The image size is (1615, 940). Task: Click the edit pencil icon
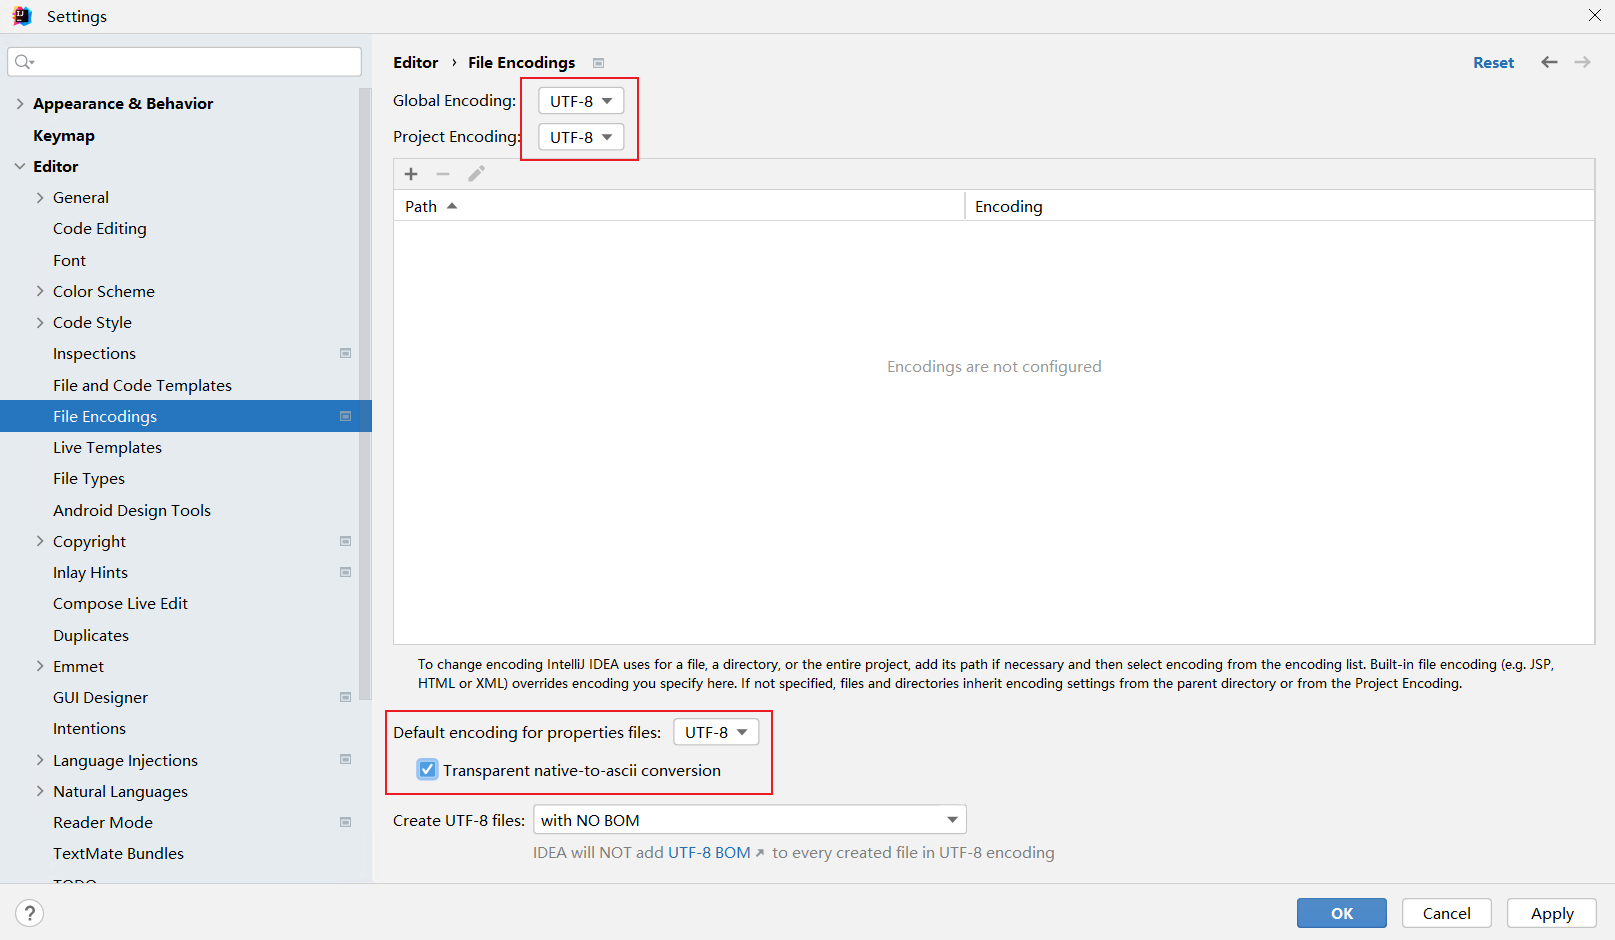tap(477, 174)
